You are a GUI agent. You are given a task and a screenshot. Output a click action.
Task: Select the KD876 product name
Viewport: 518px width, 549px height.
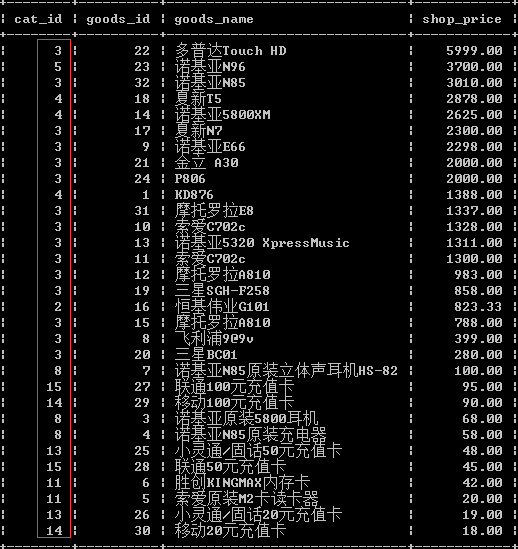tap(194, 195)
